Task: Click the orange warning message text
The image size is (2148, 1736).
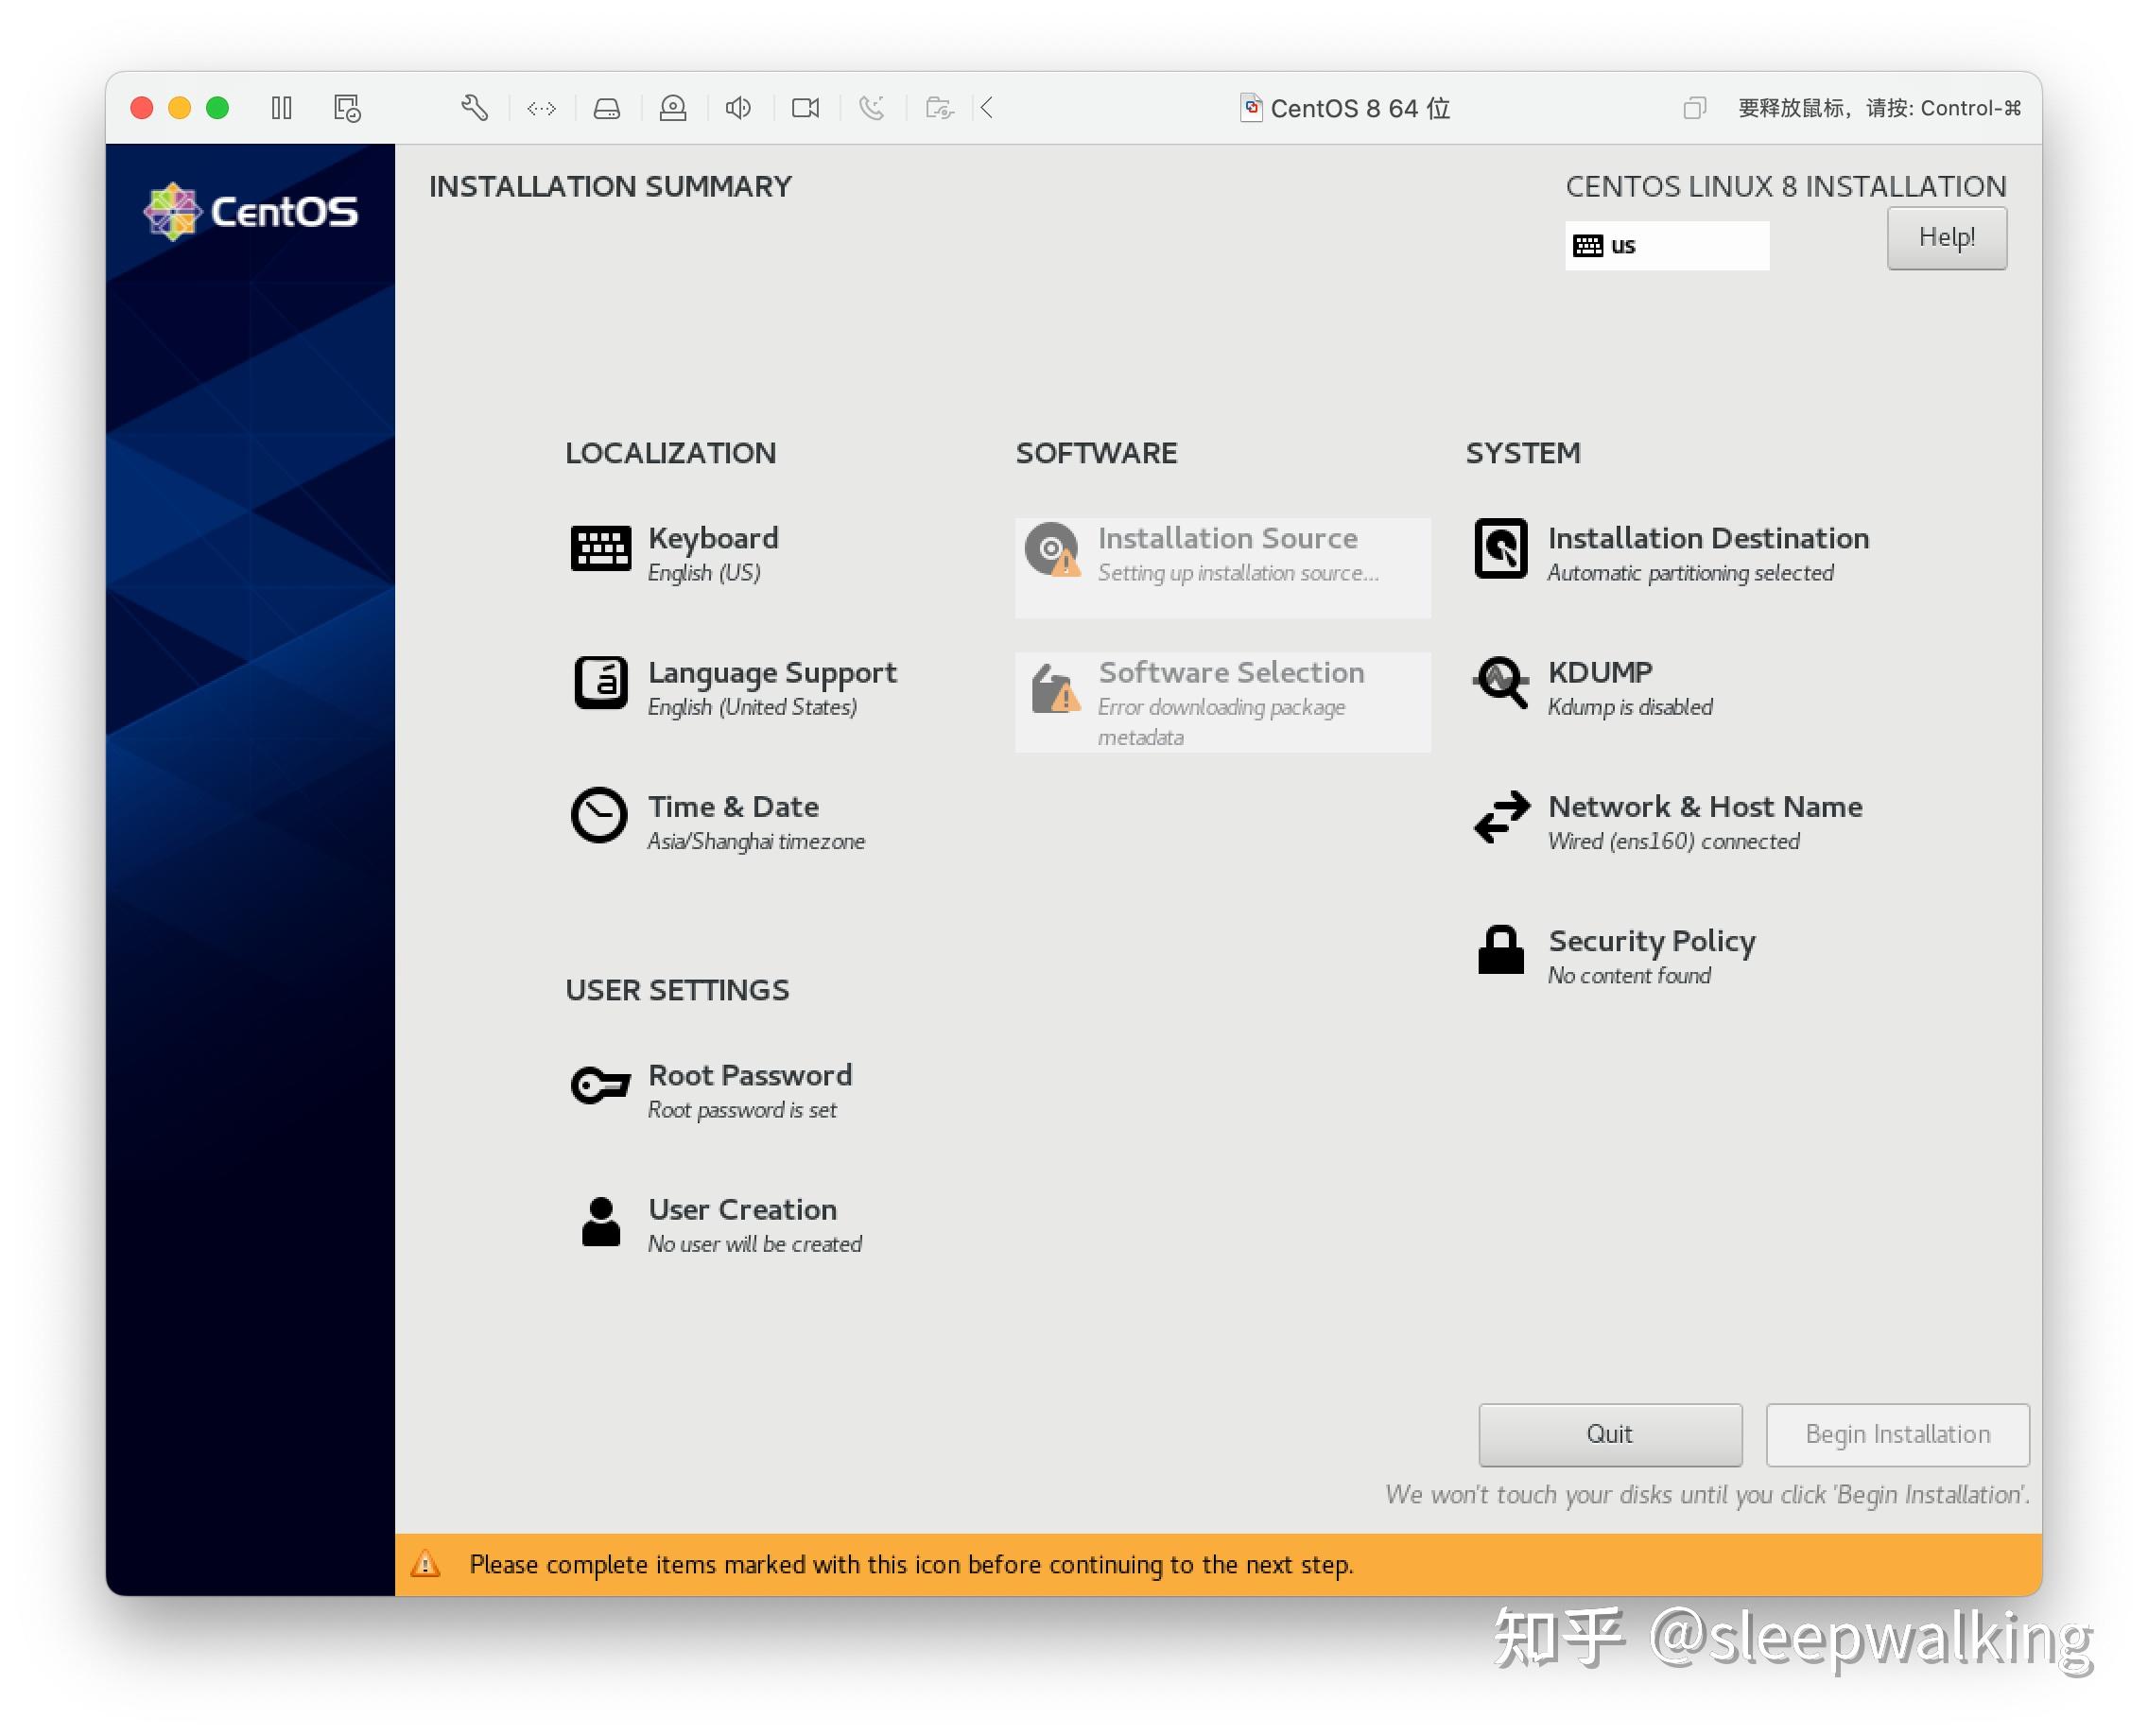Action: (911, 1564)
